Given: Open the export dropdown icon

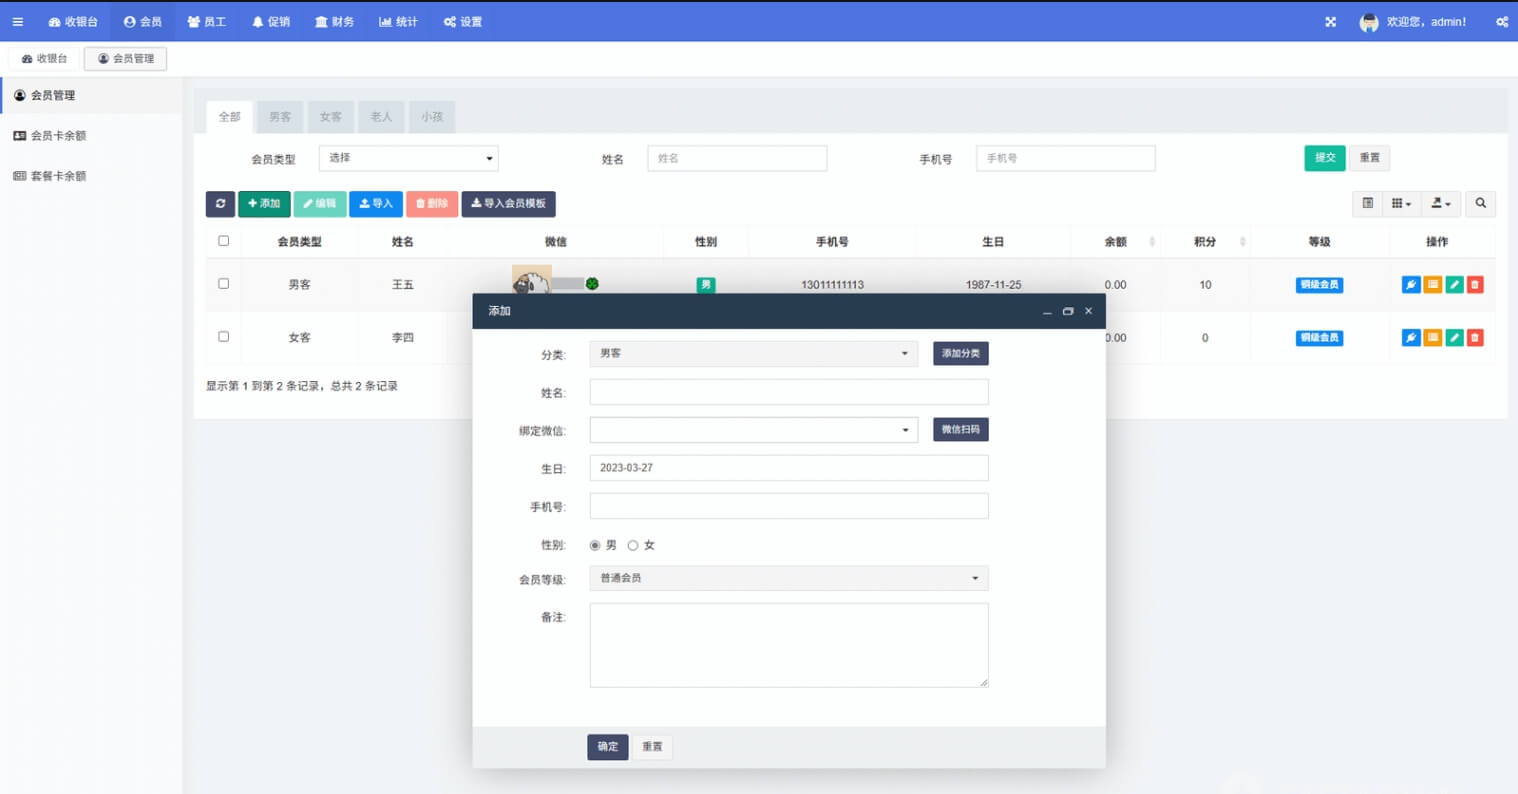Looking at the screenshot, I should pyautogui.click(x=1438, y=204).
